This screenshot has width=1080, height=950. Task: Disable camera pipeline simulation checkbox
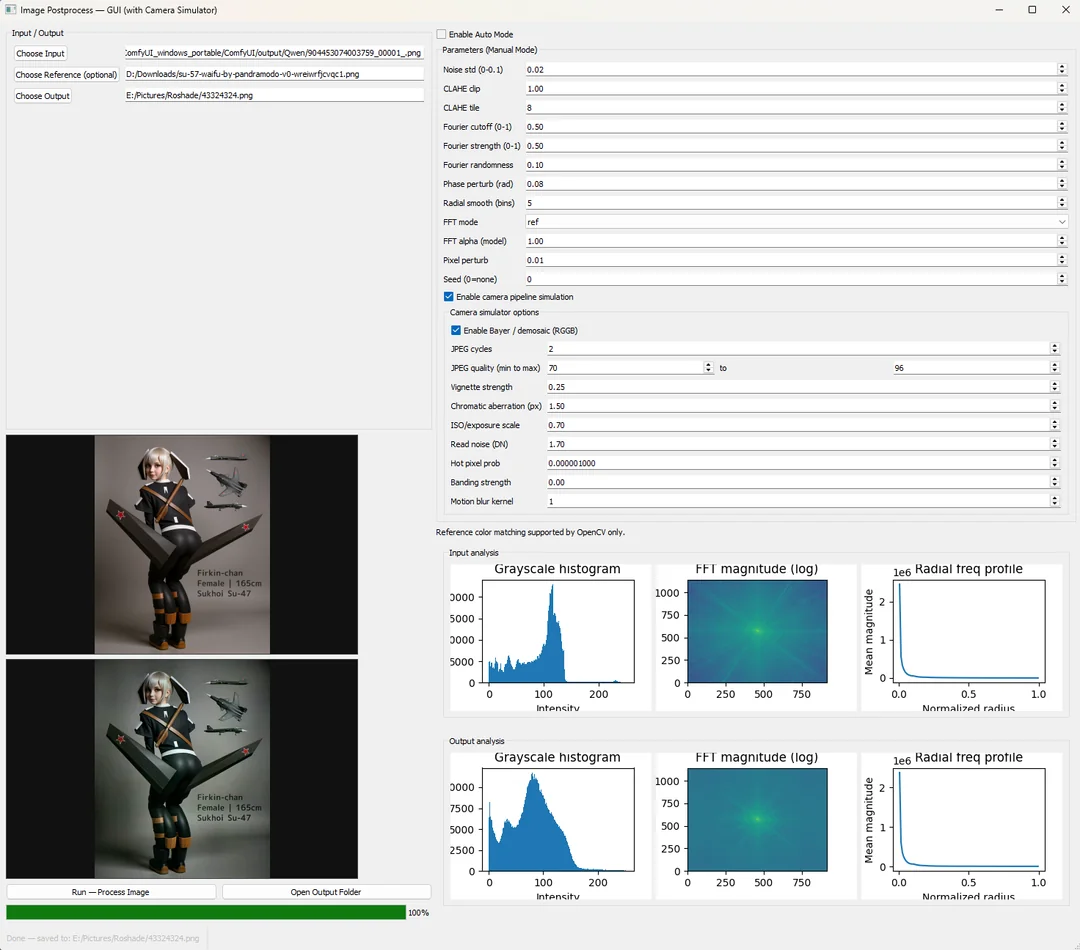pos(449,297)
